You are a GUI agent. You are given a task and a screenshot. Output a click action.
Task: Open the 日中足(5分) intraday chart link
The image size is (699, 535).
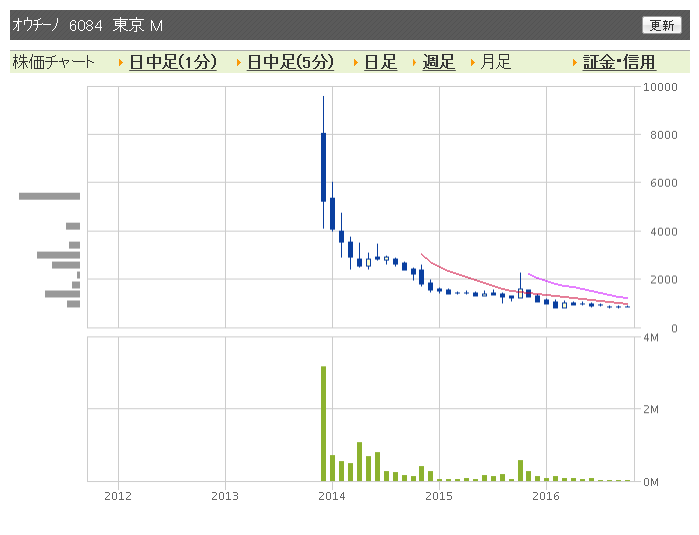[x=290, y=62]
